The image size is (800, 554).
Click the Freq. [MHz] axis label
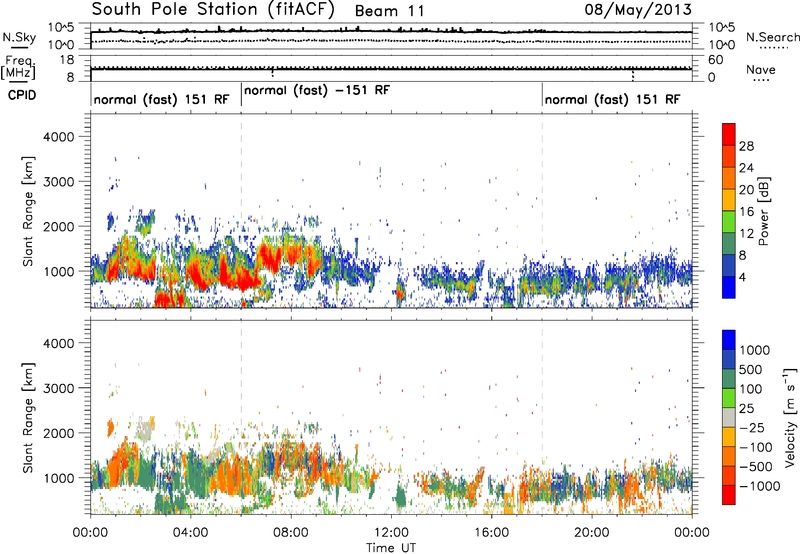pyautogui.click(x=18, y=68)
